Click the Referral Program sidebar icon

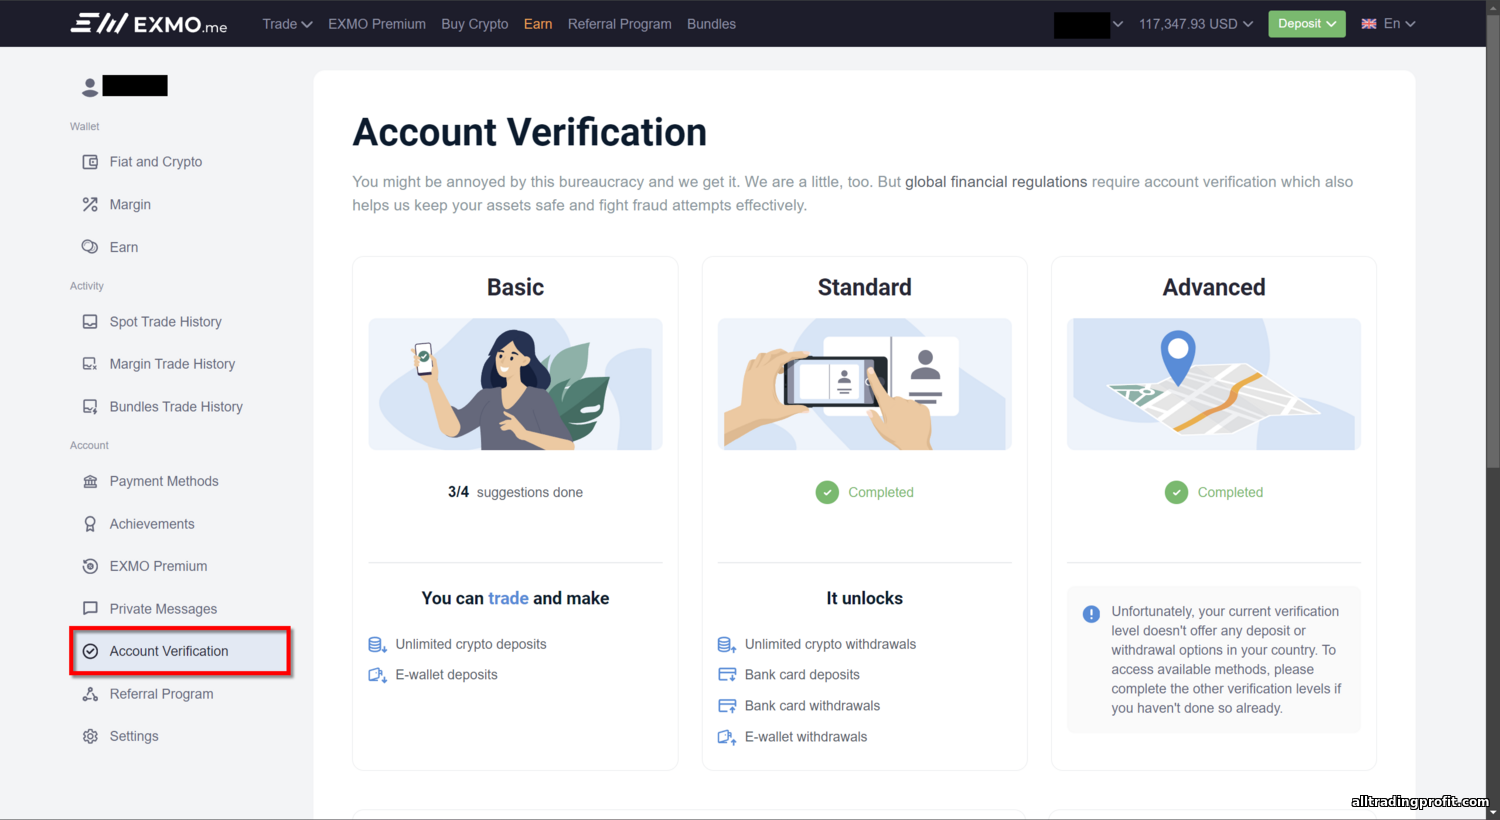90,694
